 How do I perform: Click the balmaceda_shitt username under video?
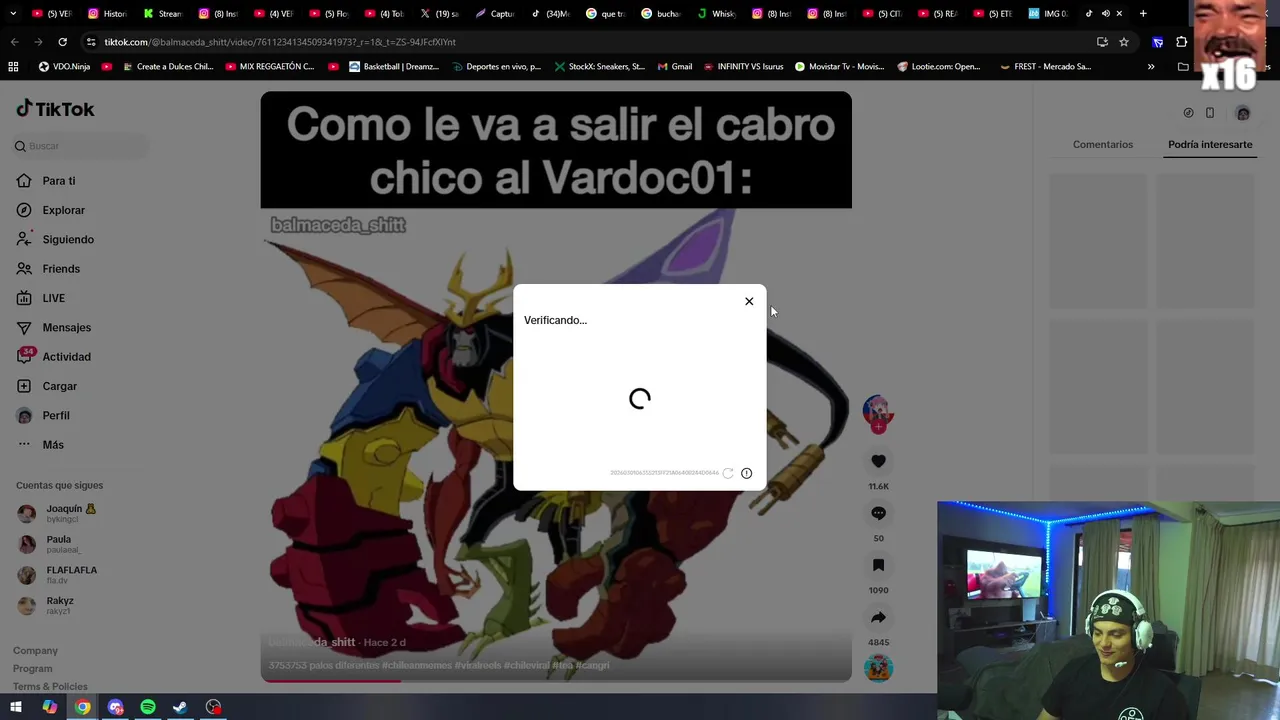coord(312,642)
